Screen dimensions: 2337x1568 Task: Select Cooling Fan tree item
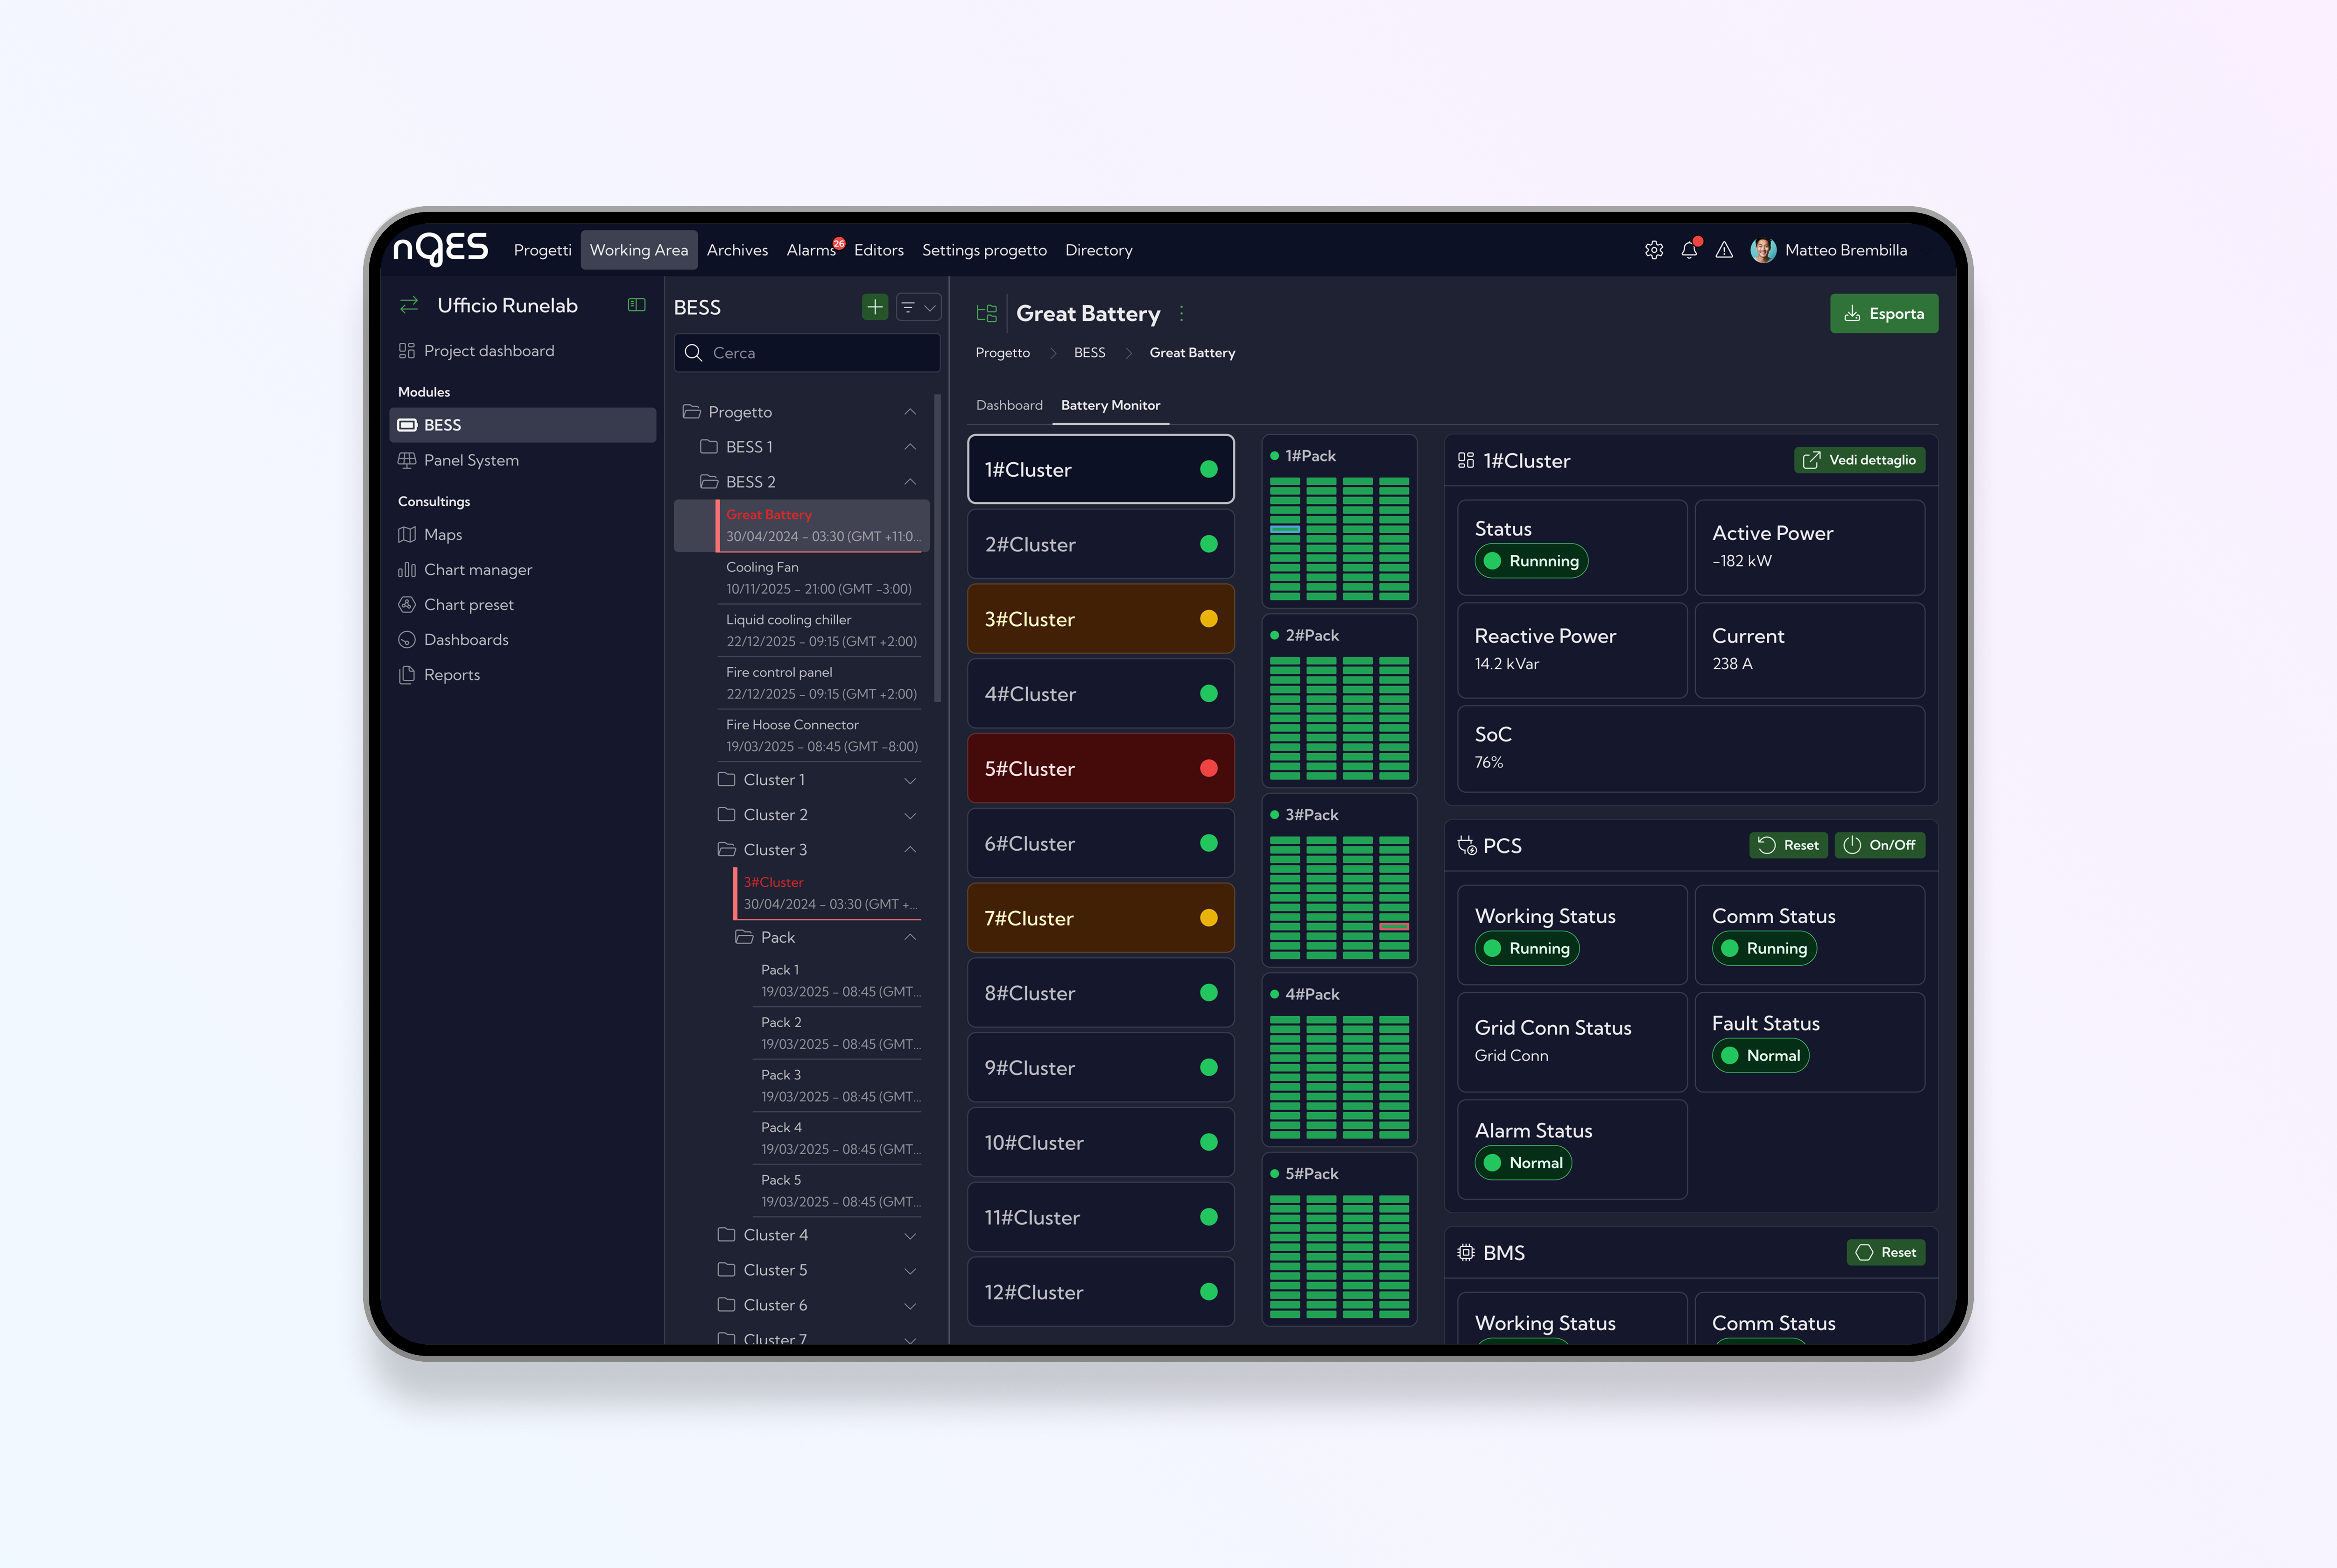(819, 578)
